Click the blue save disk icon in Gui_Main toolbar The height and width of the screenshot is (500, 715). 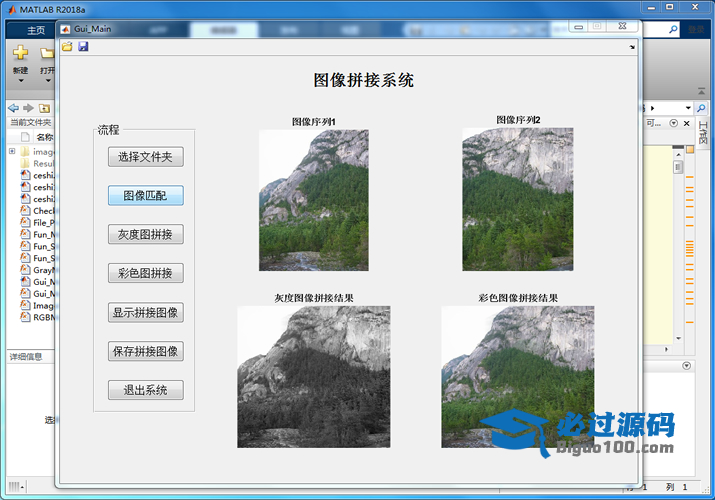point(83,46)
